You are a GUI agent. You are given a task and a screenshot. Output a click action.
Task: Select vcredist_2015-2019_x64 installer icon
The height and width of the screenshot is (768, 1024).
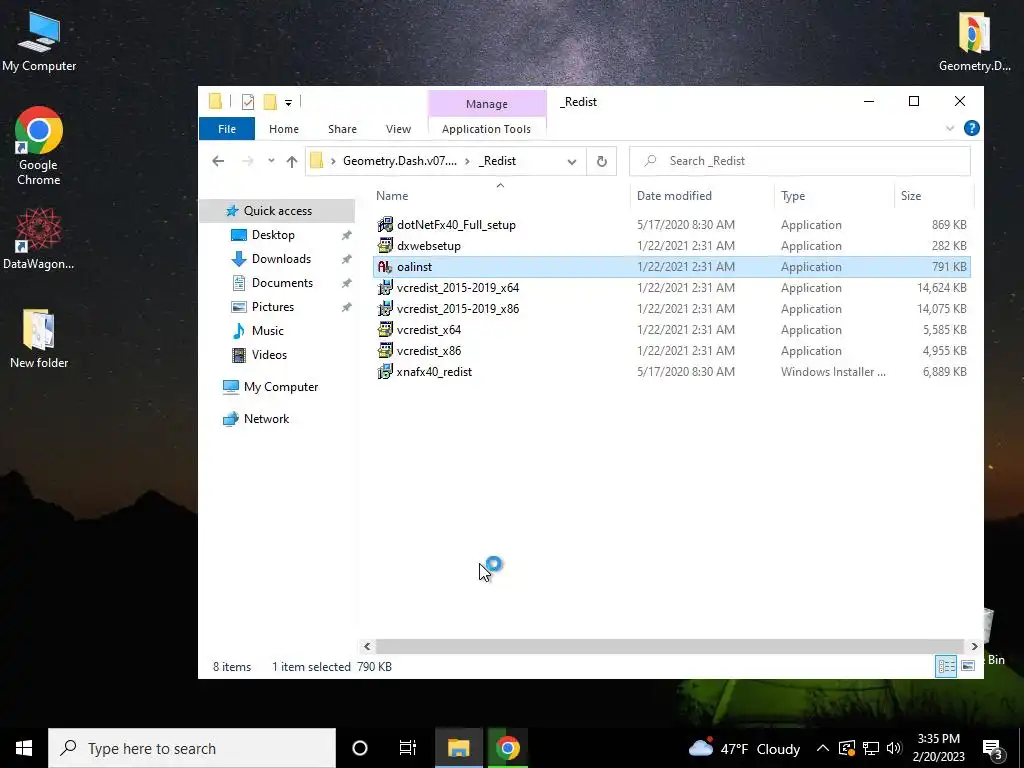point(385,287)
